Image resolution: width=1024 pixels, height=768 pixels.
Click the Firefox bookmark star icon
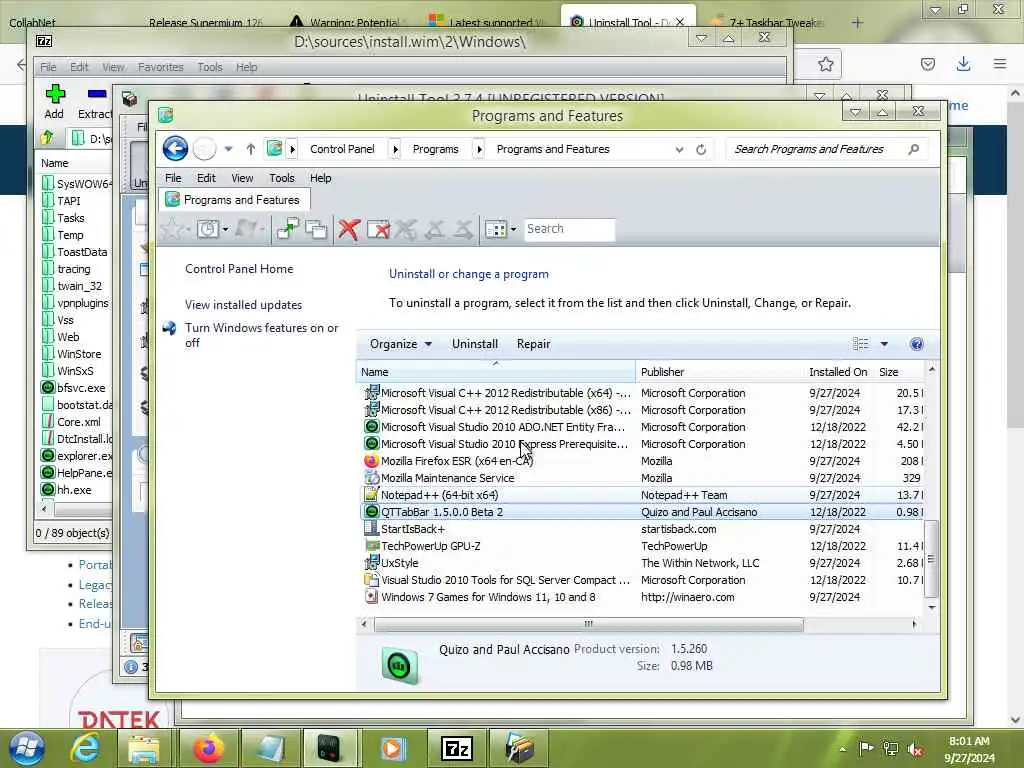(825, 64)
